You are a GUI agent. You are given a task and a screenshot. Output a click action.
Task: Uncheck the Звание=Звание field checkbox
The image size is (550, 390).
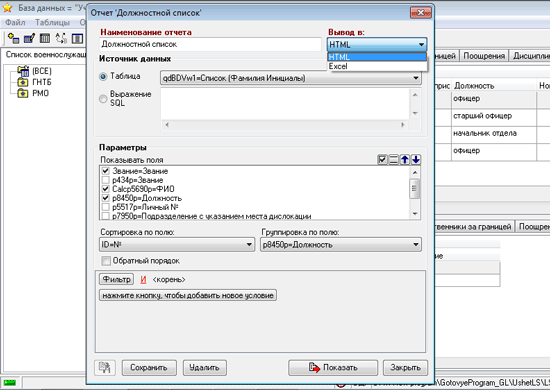(105, 171)
